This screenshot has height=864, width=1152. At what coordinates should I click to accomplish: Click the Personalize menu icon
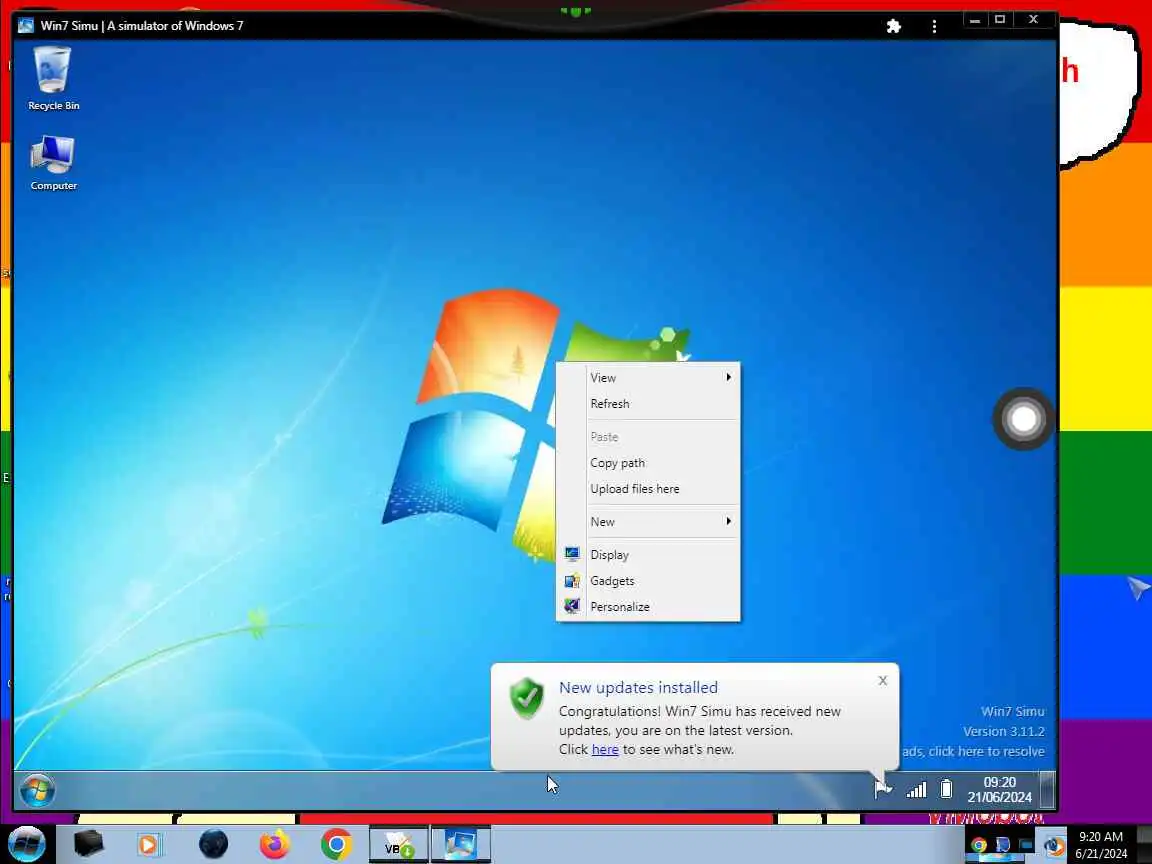(x=572, y=606)
